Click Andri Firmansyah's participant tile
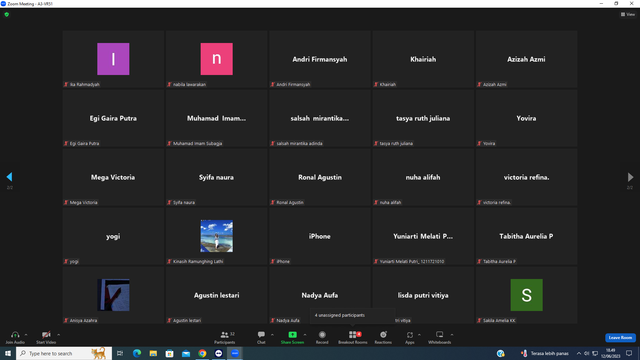 click(320, 59)
